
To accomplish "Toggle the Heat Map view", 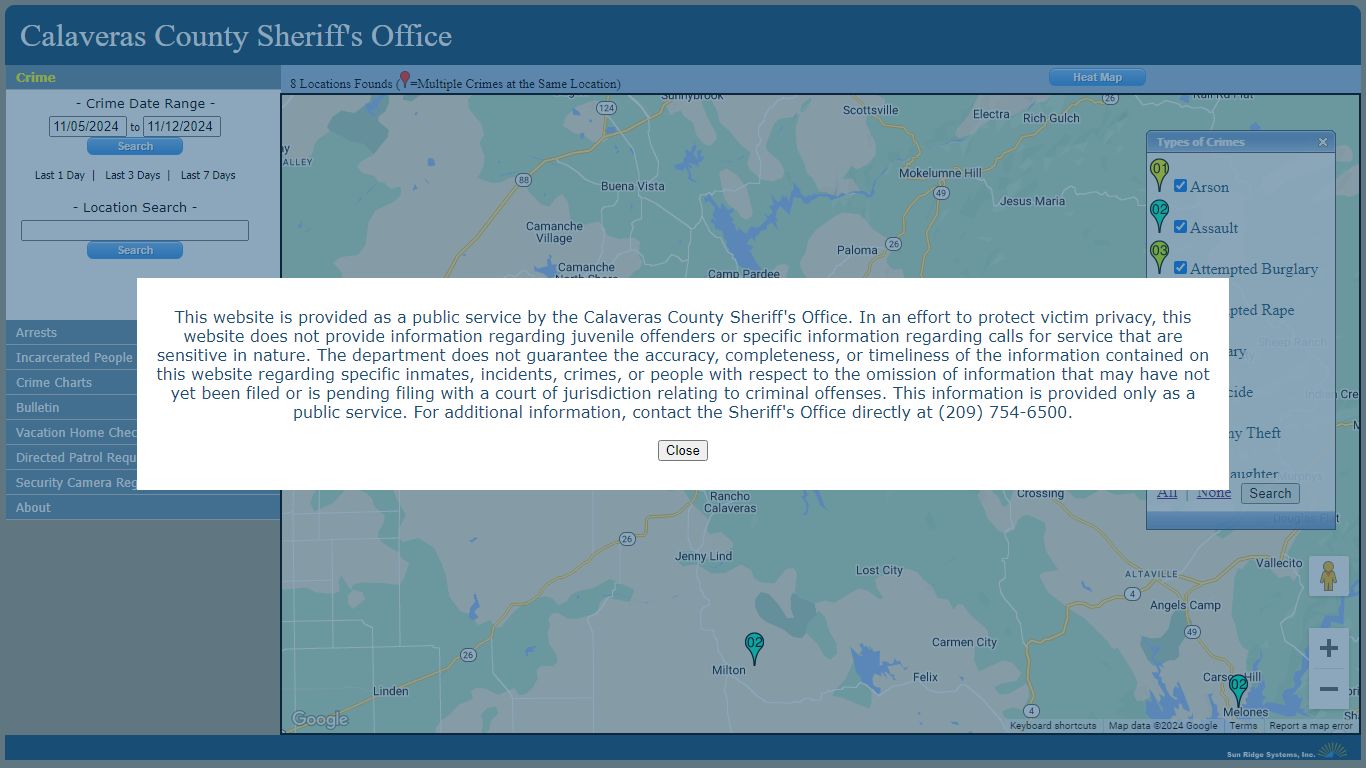I will coord(1097,77).
